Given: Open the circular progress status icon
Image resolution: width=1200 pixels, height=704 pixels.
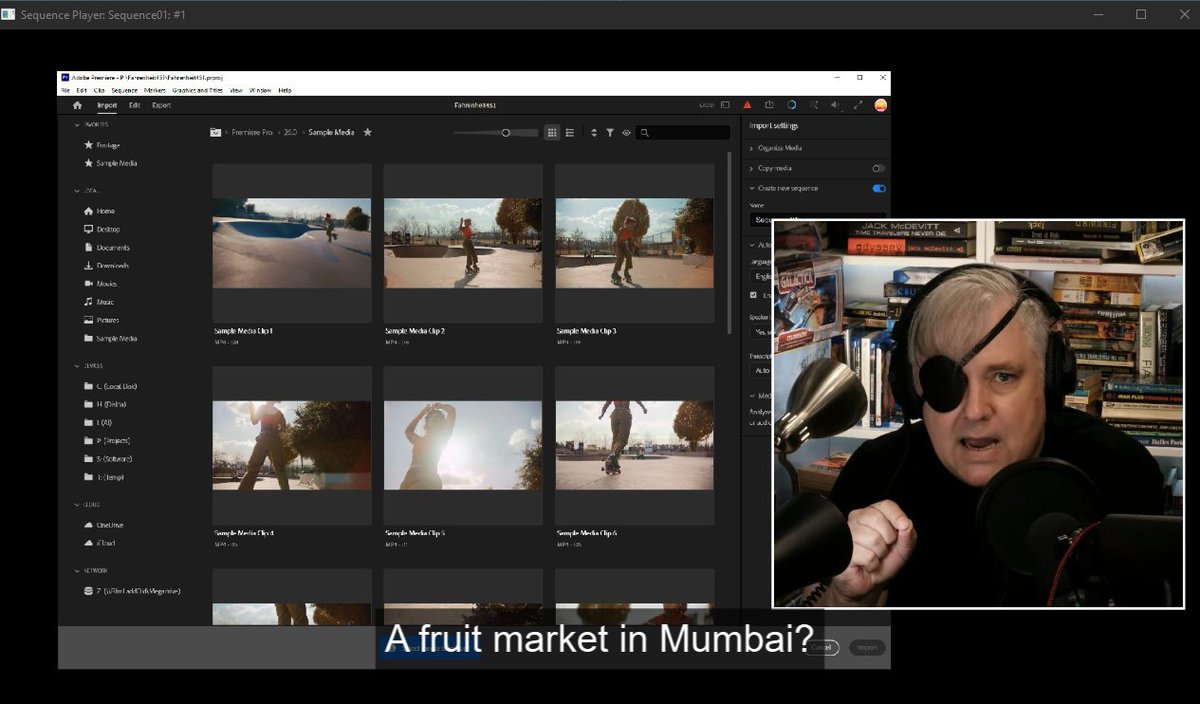Looking at the screenshot, I should (x=792, y=105).
